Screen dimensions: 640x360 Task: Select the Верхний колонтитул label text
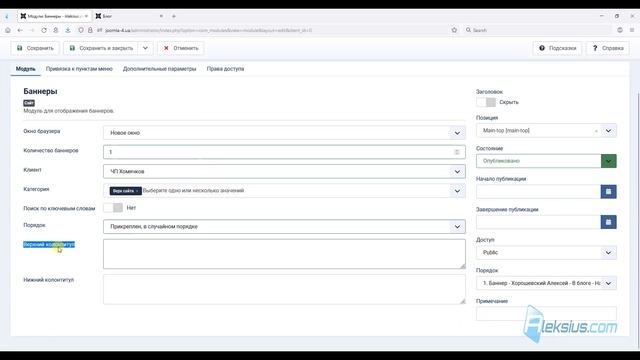(49, 244)
